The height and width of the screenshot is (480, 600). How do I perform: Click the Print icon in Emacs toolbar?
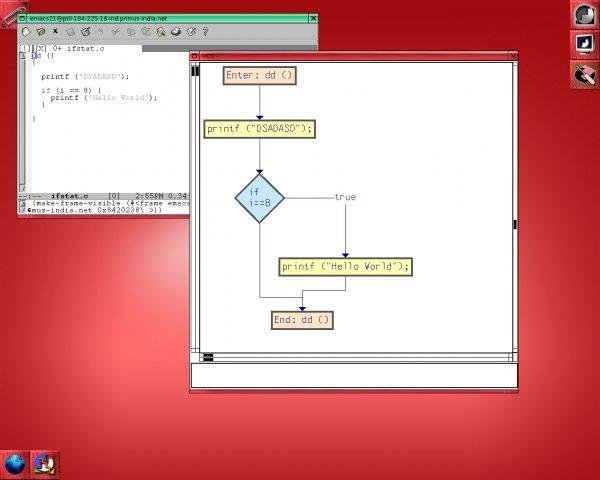(176, 32)
